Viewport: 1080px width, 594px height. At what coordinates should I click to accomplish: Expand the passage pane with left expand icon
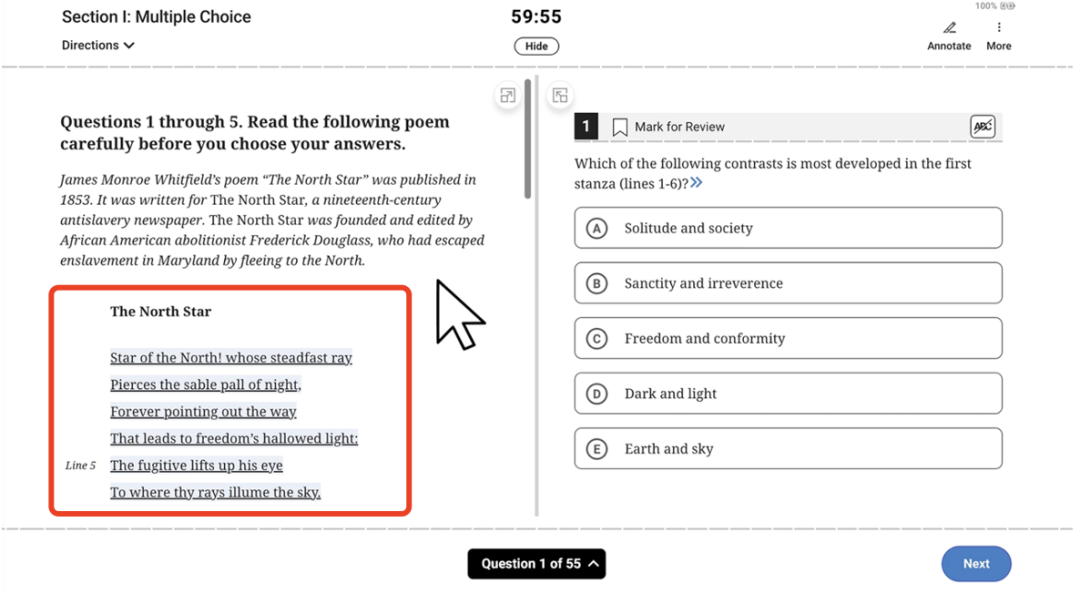508,96
